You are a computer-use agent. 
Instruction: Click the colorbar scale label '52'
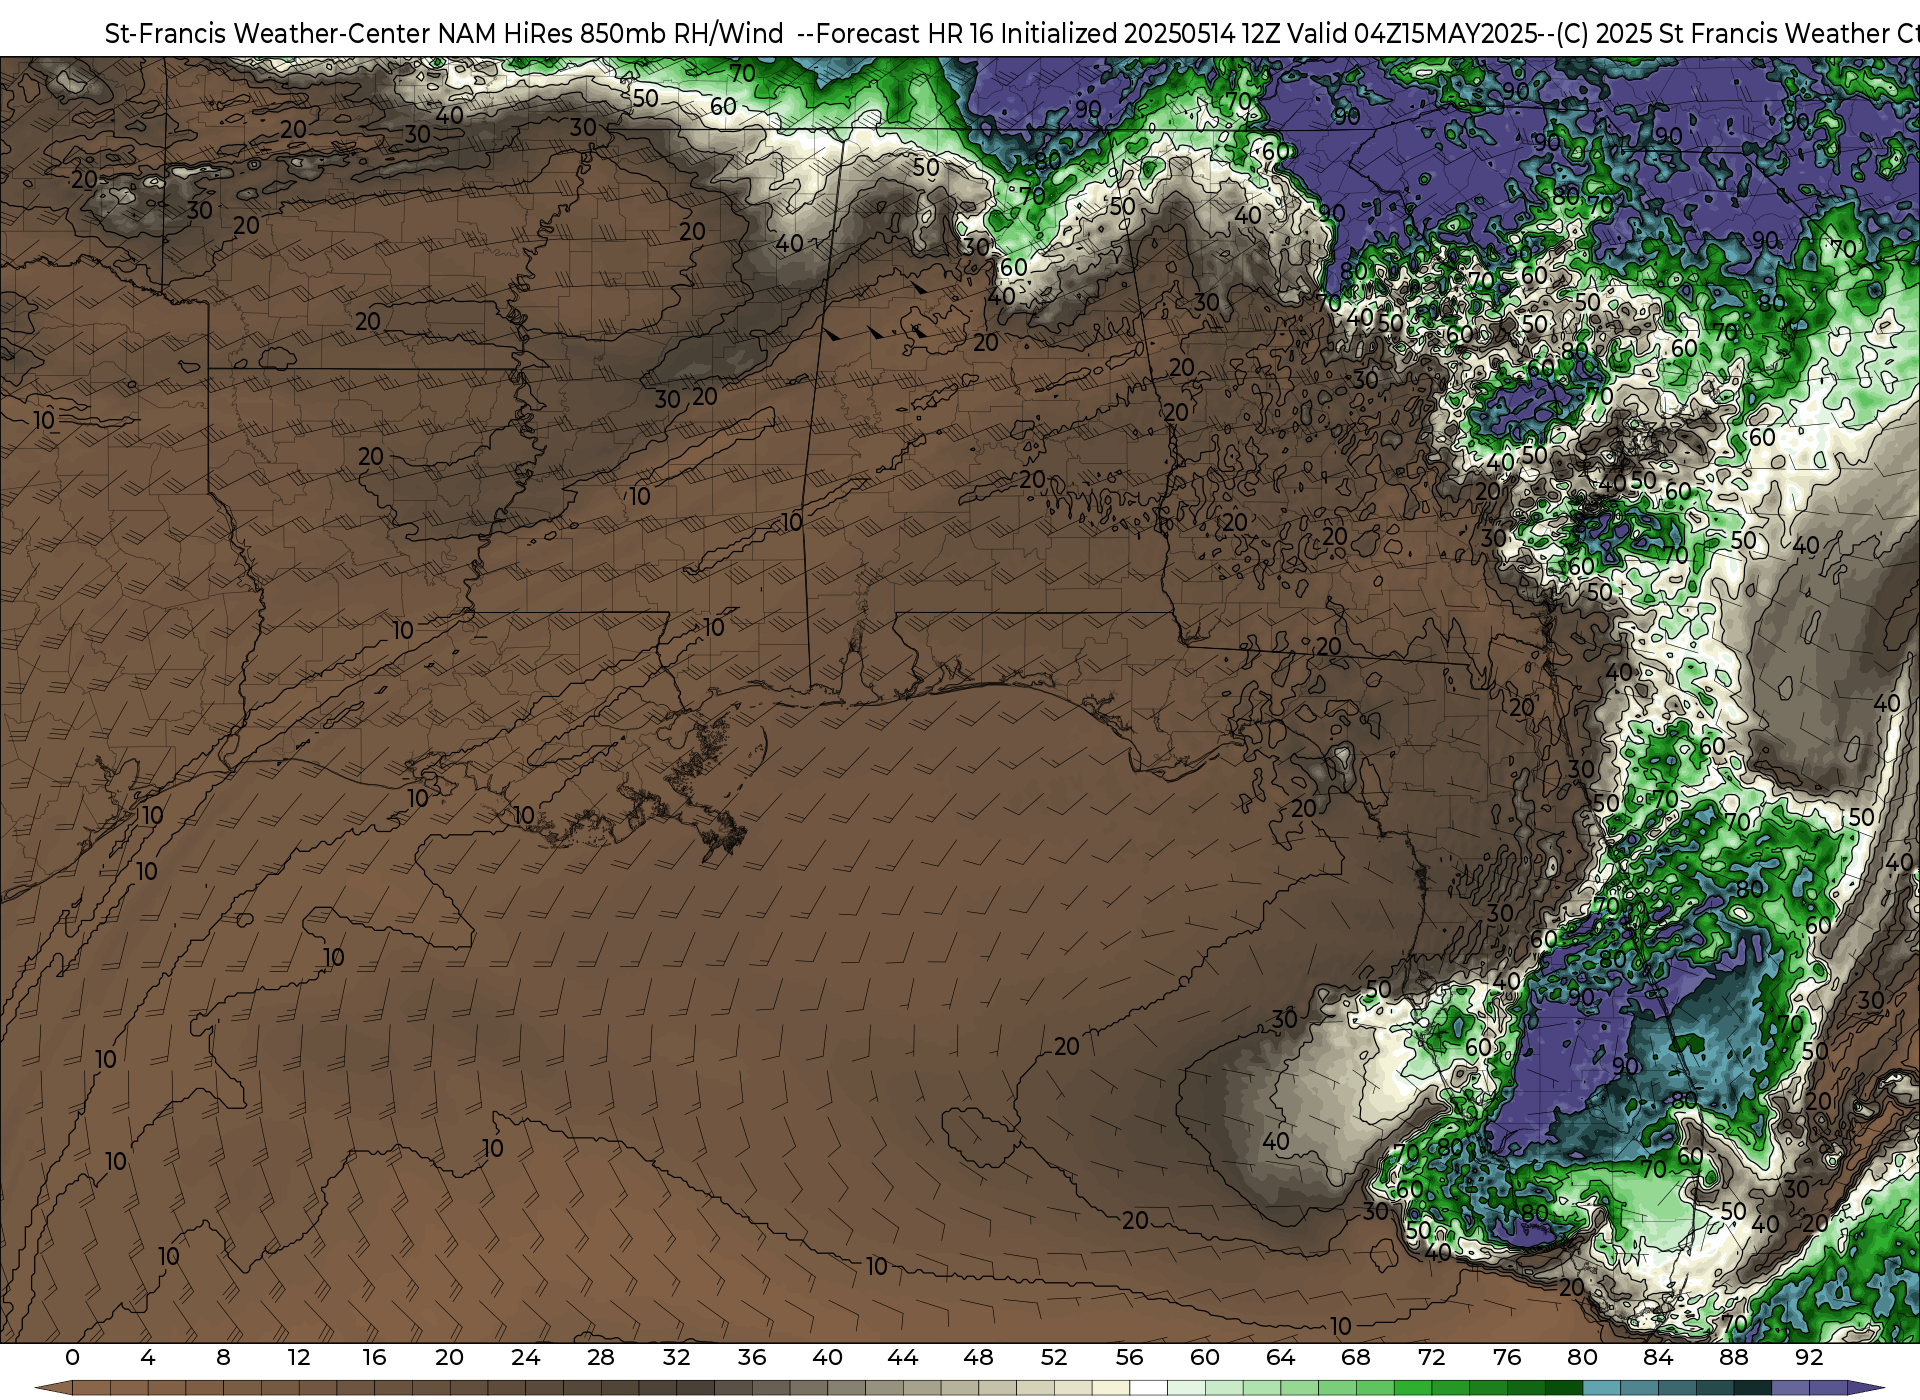pos(1054,1357)
